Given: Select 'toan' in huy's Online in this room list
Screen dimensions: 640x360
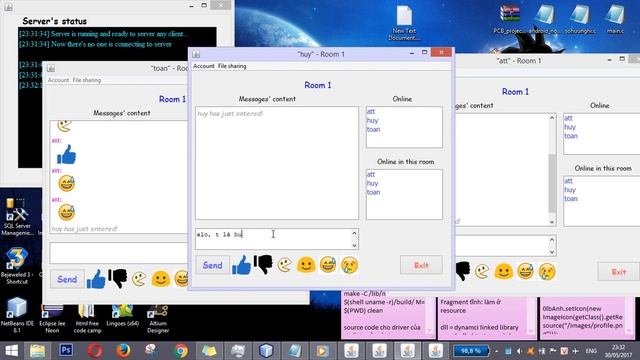Looking at the screenshot, I should pyautogui.click(x=373, y=192).
